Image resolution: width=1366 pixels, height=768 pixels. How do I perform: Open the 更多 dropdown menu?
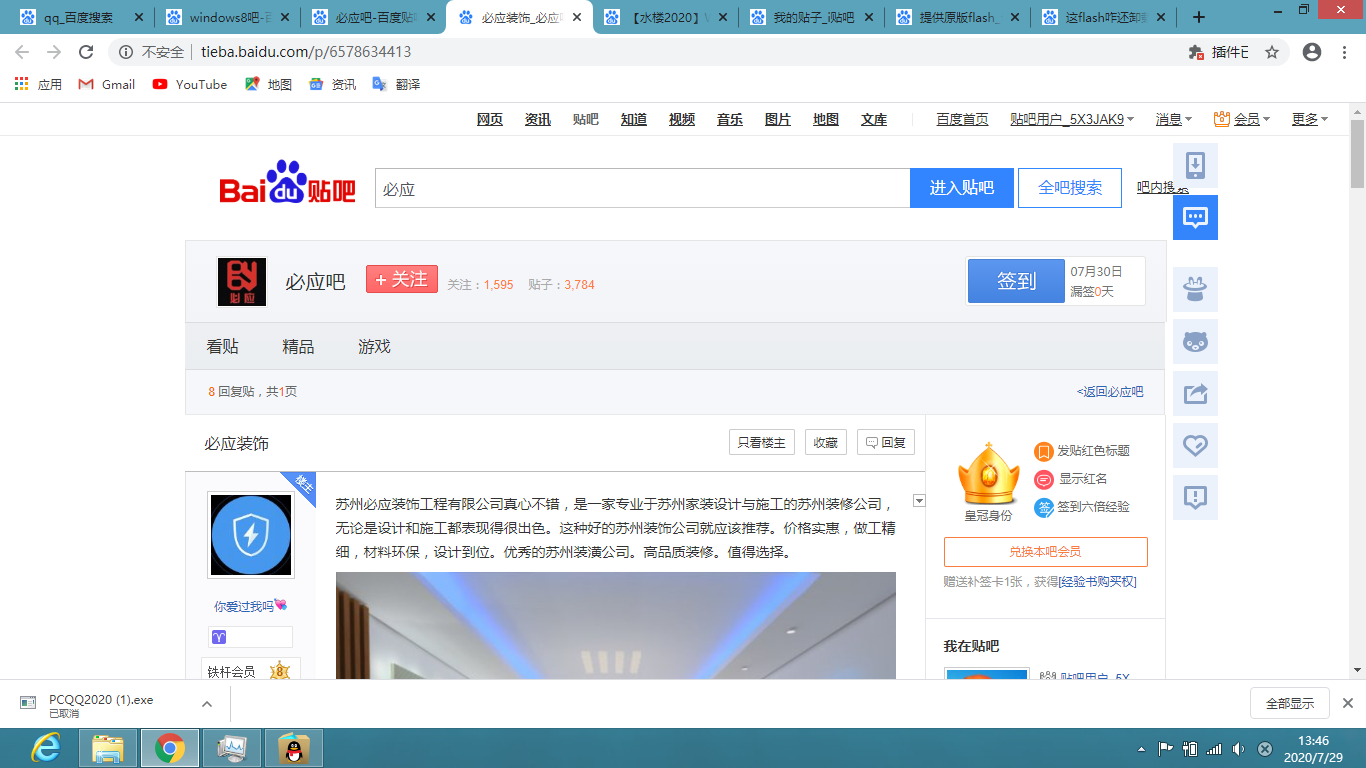click(1309, 119)
